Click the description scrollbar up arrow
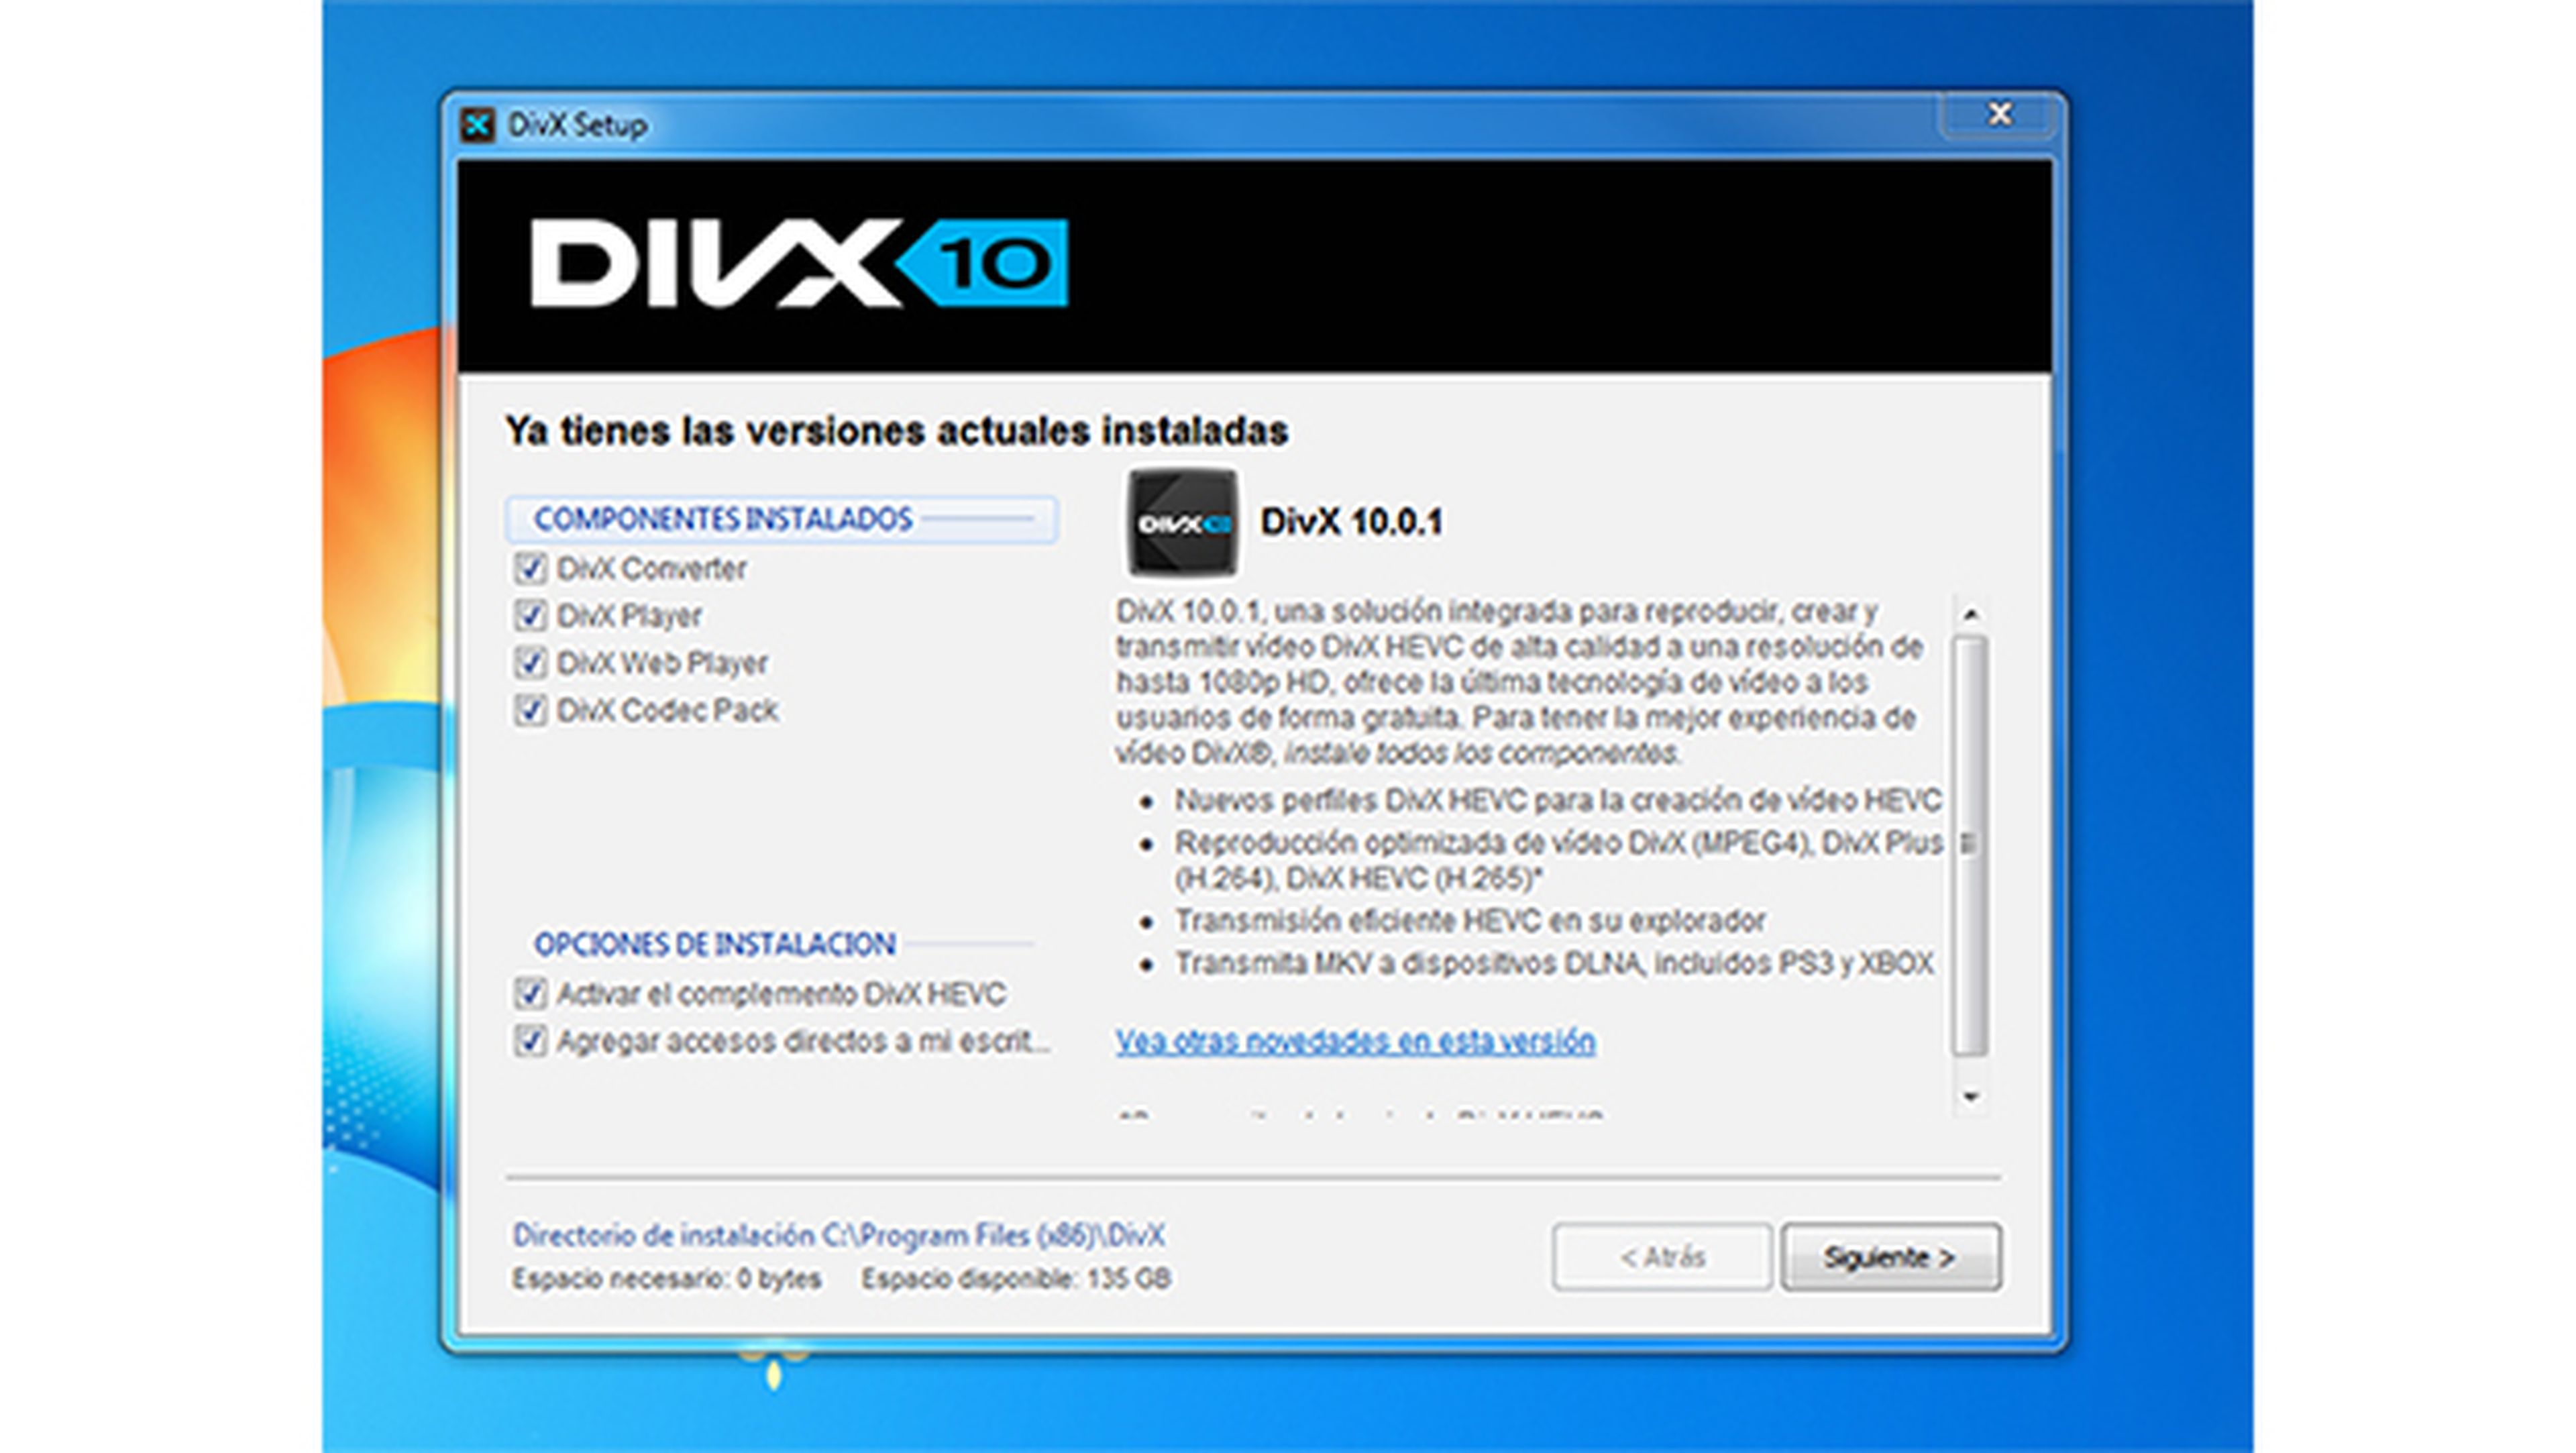Image resolution: width=2576 pixels, height=1453 pixels. coord(1970,614)
